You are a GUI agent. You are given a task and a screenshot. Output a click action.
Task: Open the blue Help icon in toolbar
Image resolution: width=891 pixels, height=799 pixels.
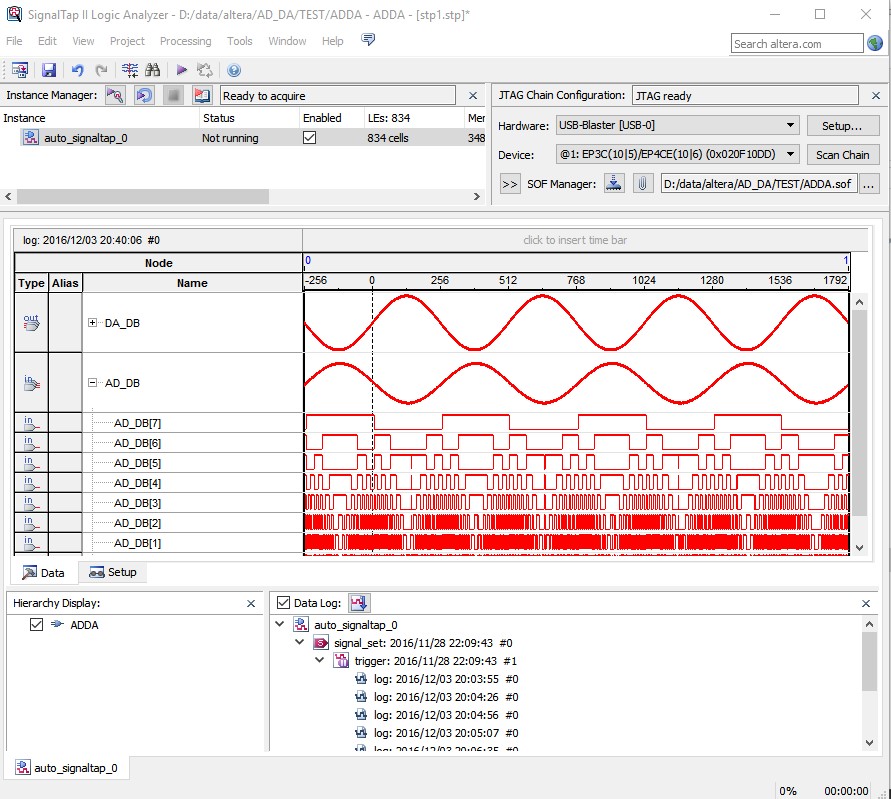tap(234, 70)
